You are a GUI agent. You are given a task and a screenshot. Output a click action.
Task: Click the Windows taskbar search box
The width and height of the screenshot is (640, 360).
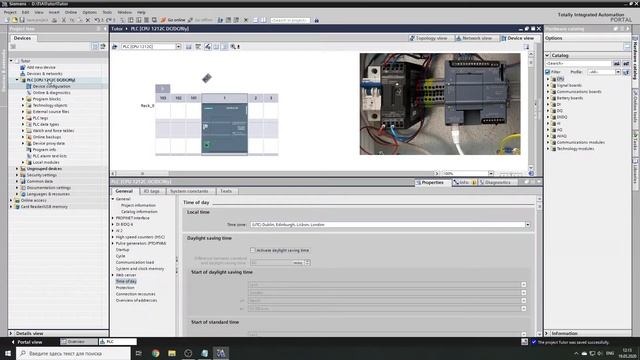(73, 353)
